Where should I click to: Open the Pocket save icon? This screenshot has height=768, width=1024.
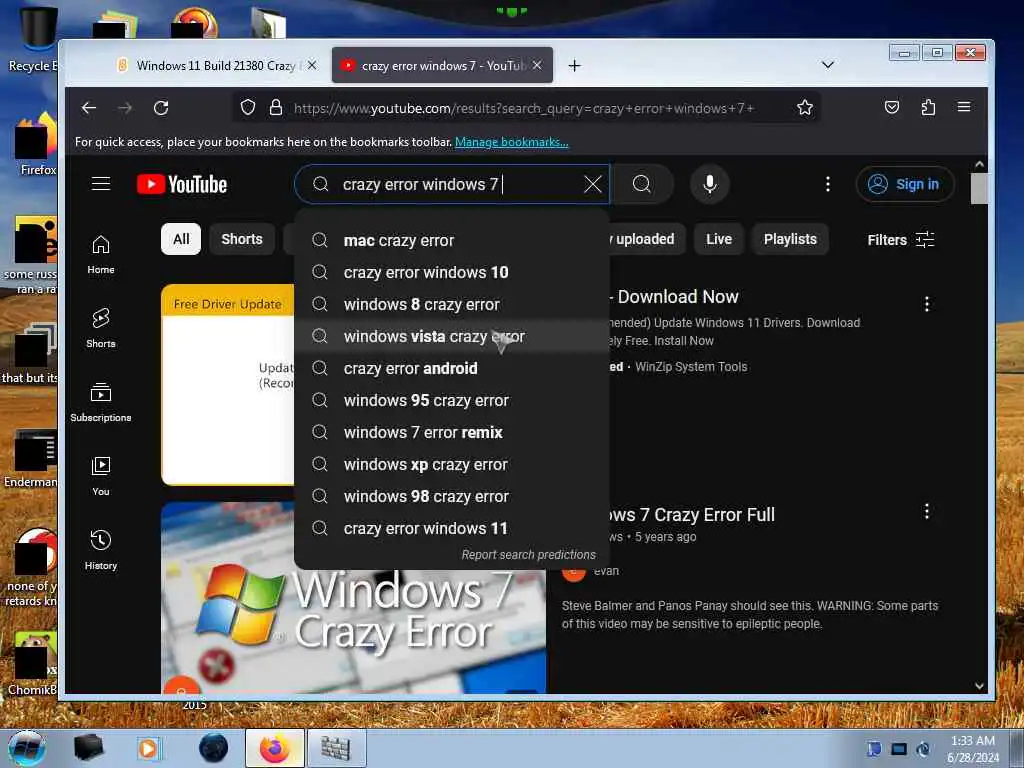pos(891,108)
